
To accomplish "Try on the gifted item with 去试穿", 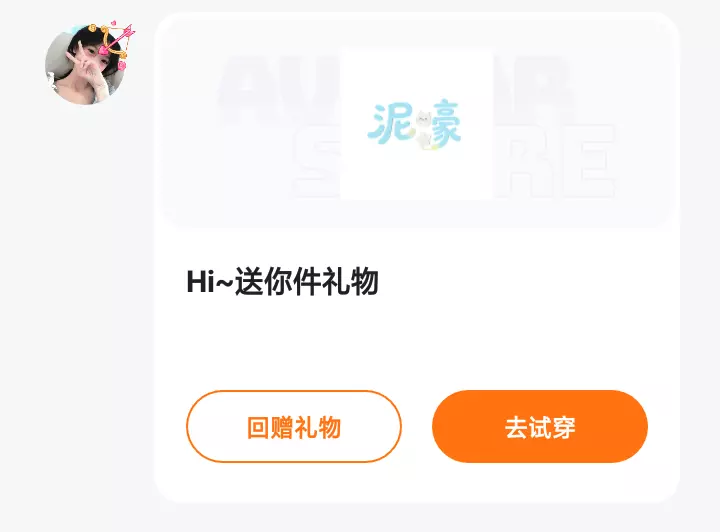I will tap(540, 427).
